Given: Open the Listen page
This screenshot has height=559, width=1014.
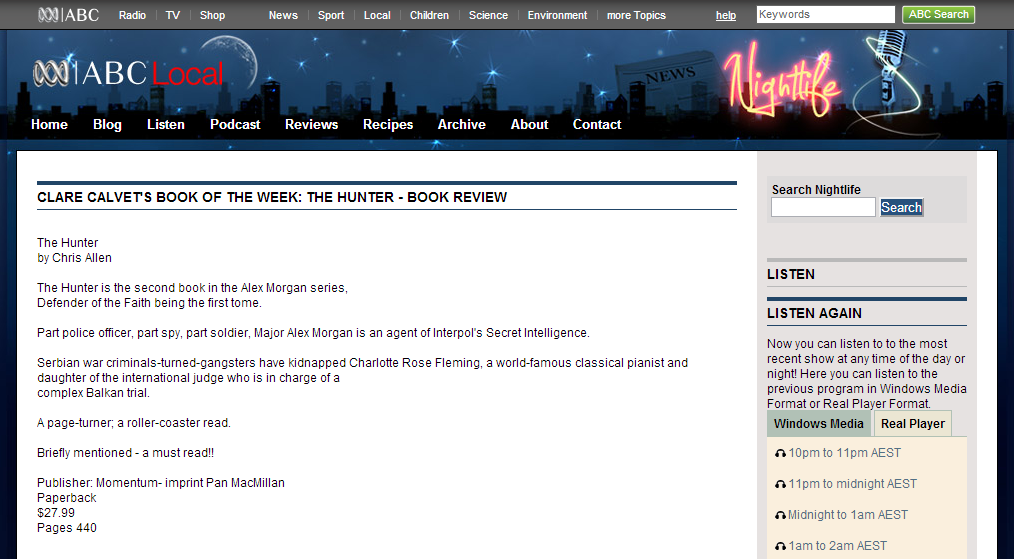Looking at the screenshot, I should coord(166,124).
